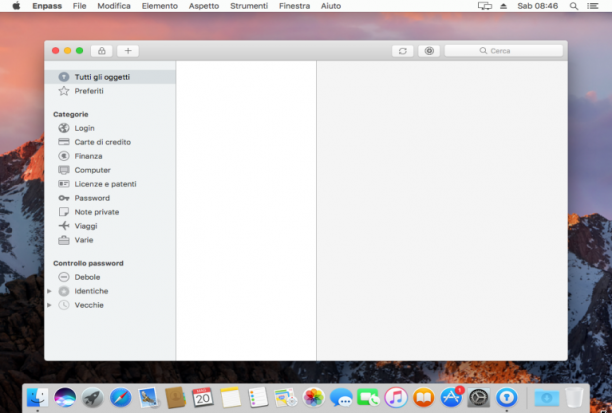
Task: Open the Modifica menu
Action: click(x=114, y=6)
